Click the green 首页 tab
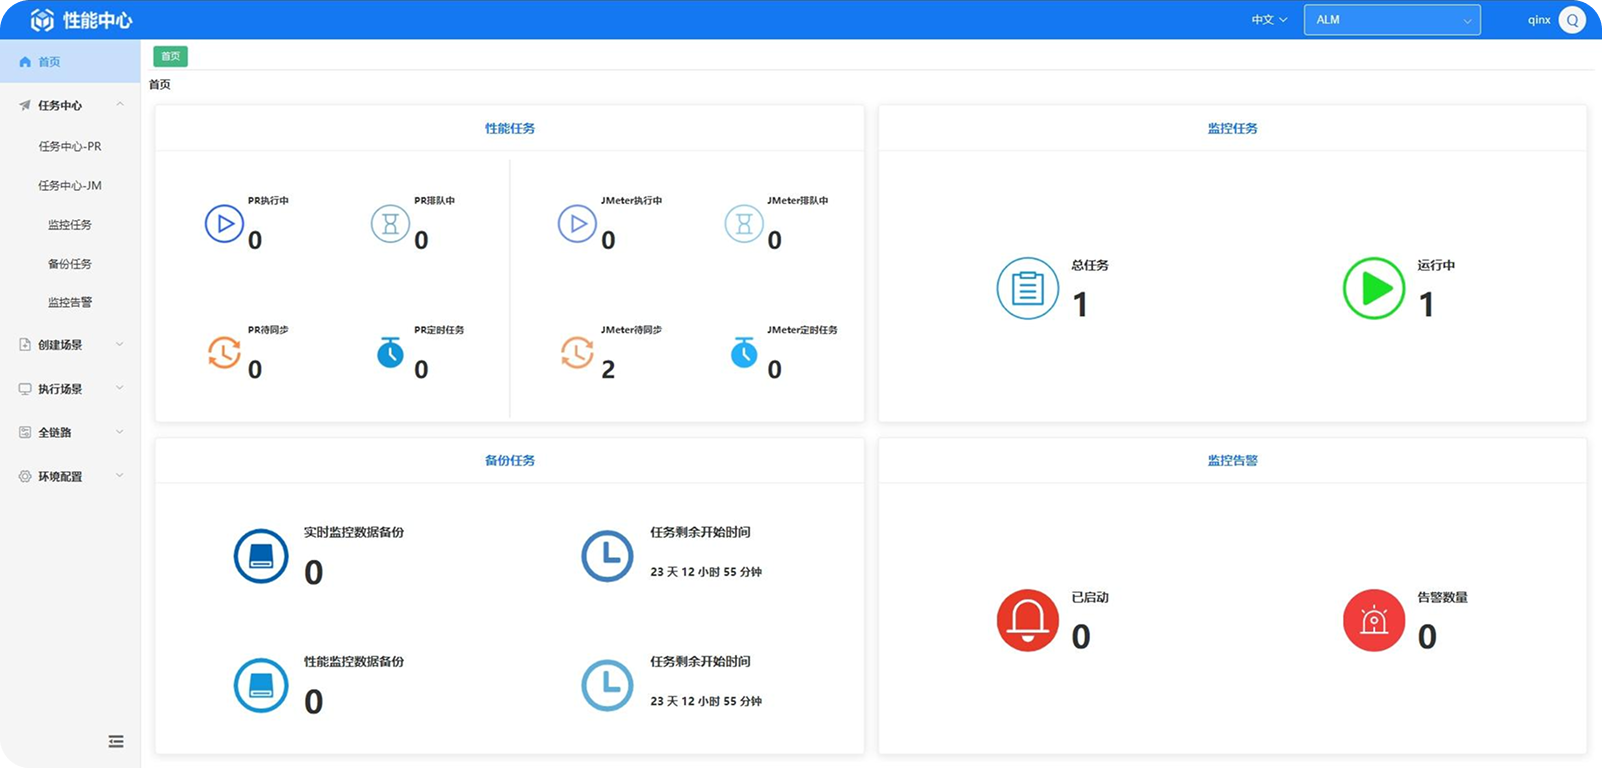Image resolution: width=1602 pixels, height=768 pixels. [x=170, y=56]
